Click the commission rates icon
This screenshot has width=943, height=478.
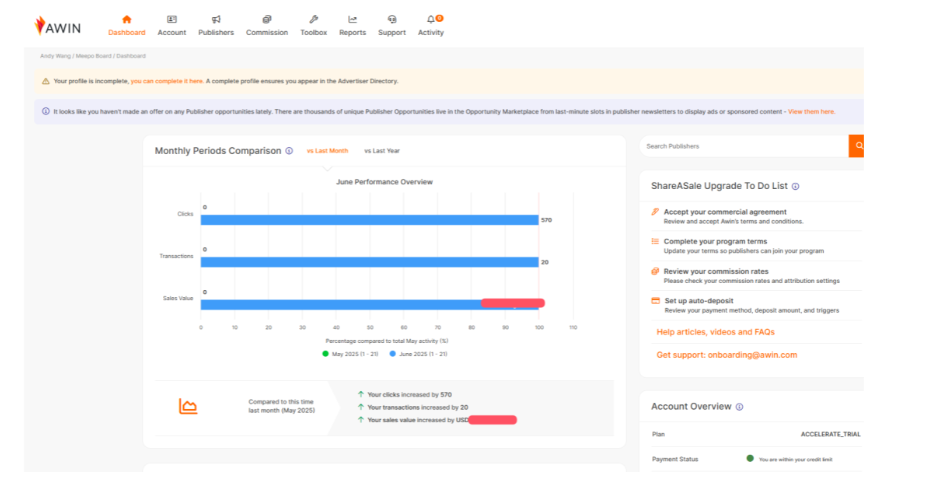click(x=655, y=271)
